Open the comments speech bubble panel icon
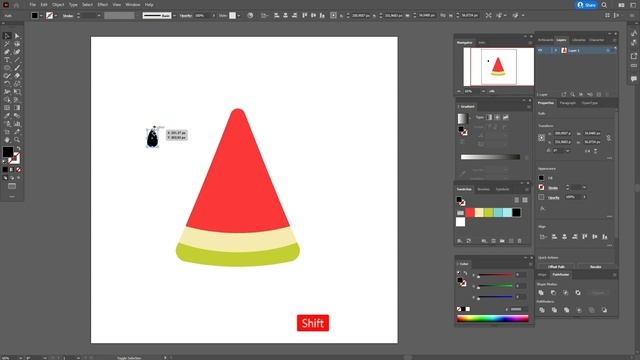Screen dimensions: 640x360 pyautogui.click(x=633, y=78)
